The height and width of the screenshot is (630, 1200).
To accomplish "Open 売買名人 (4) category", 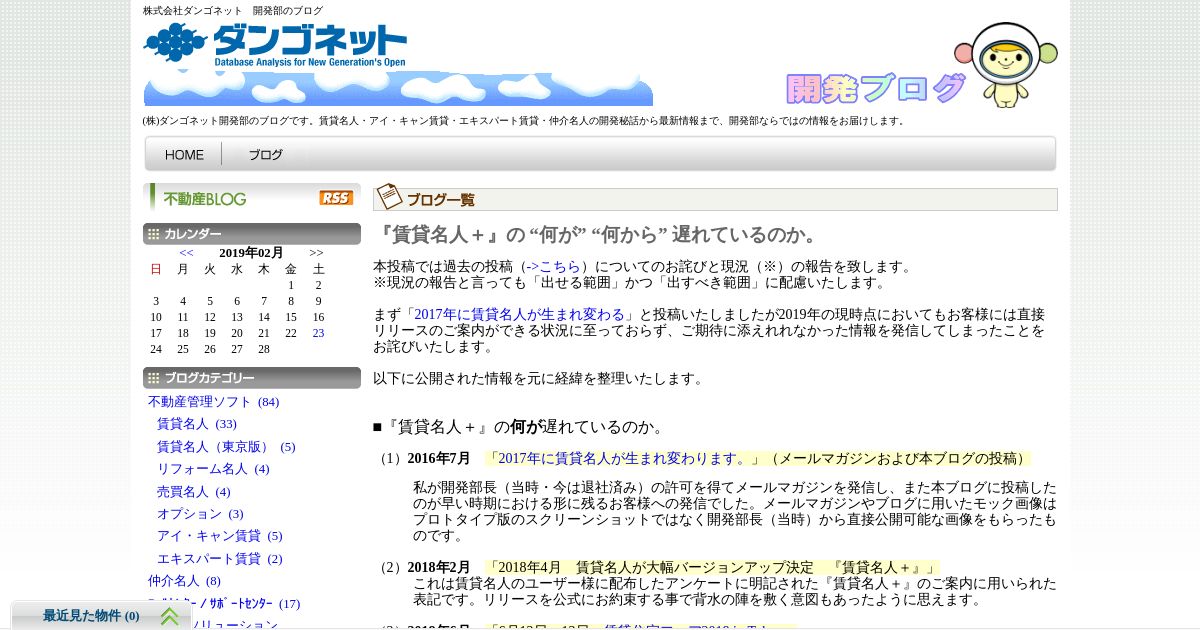I will click(194, 492).
